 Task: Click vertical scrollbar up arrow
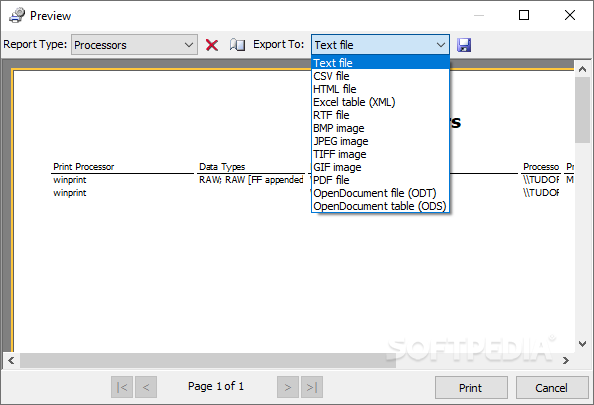point(582,69)
